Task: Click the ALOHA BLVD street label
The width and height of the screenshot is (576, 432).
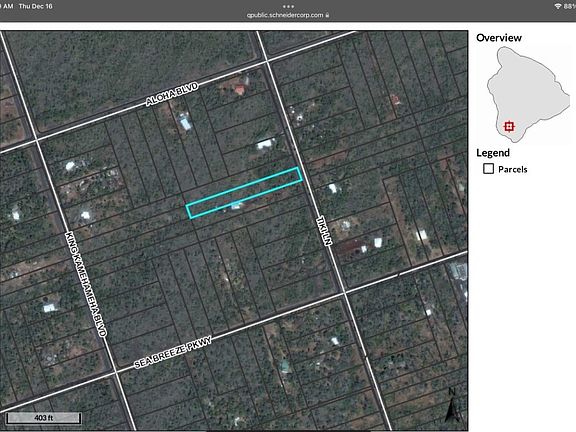Action: (172, 94)
